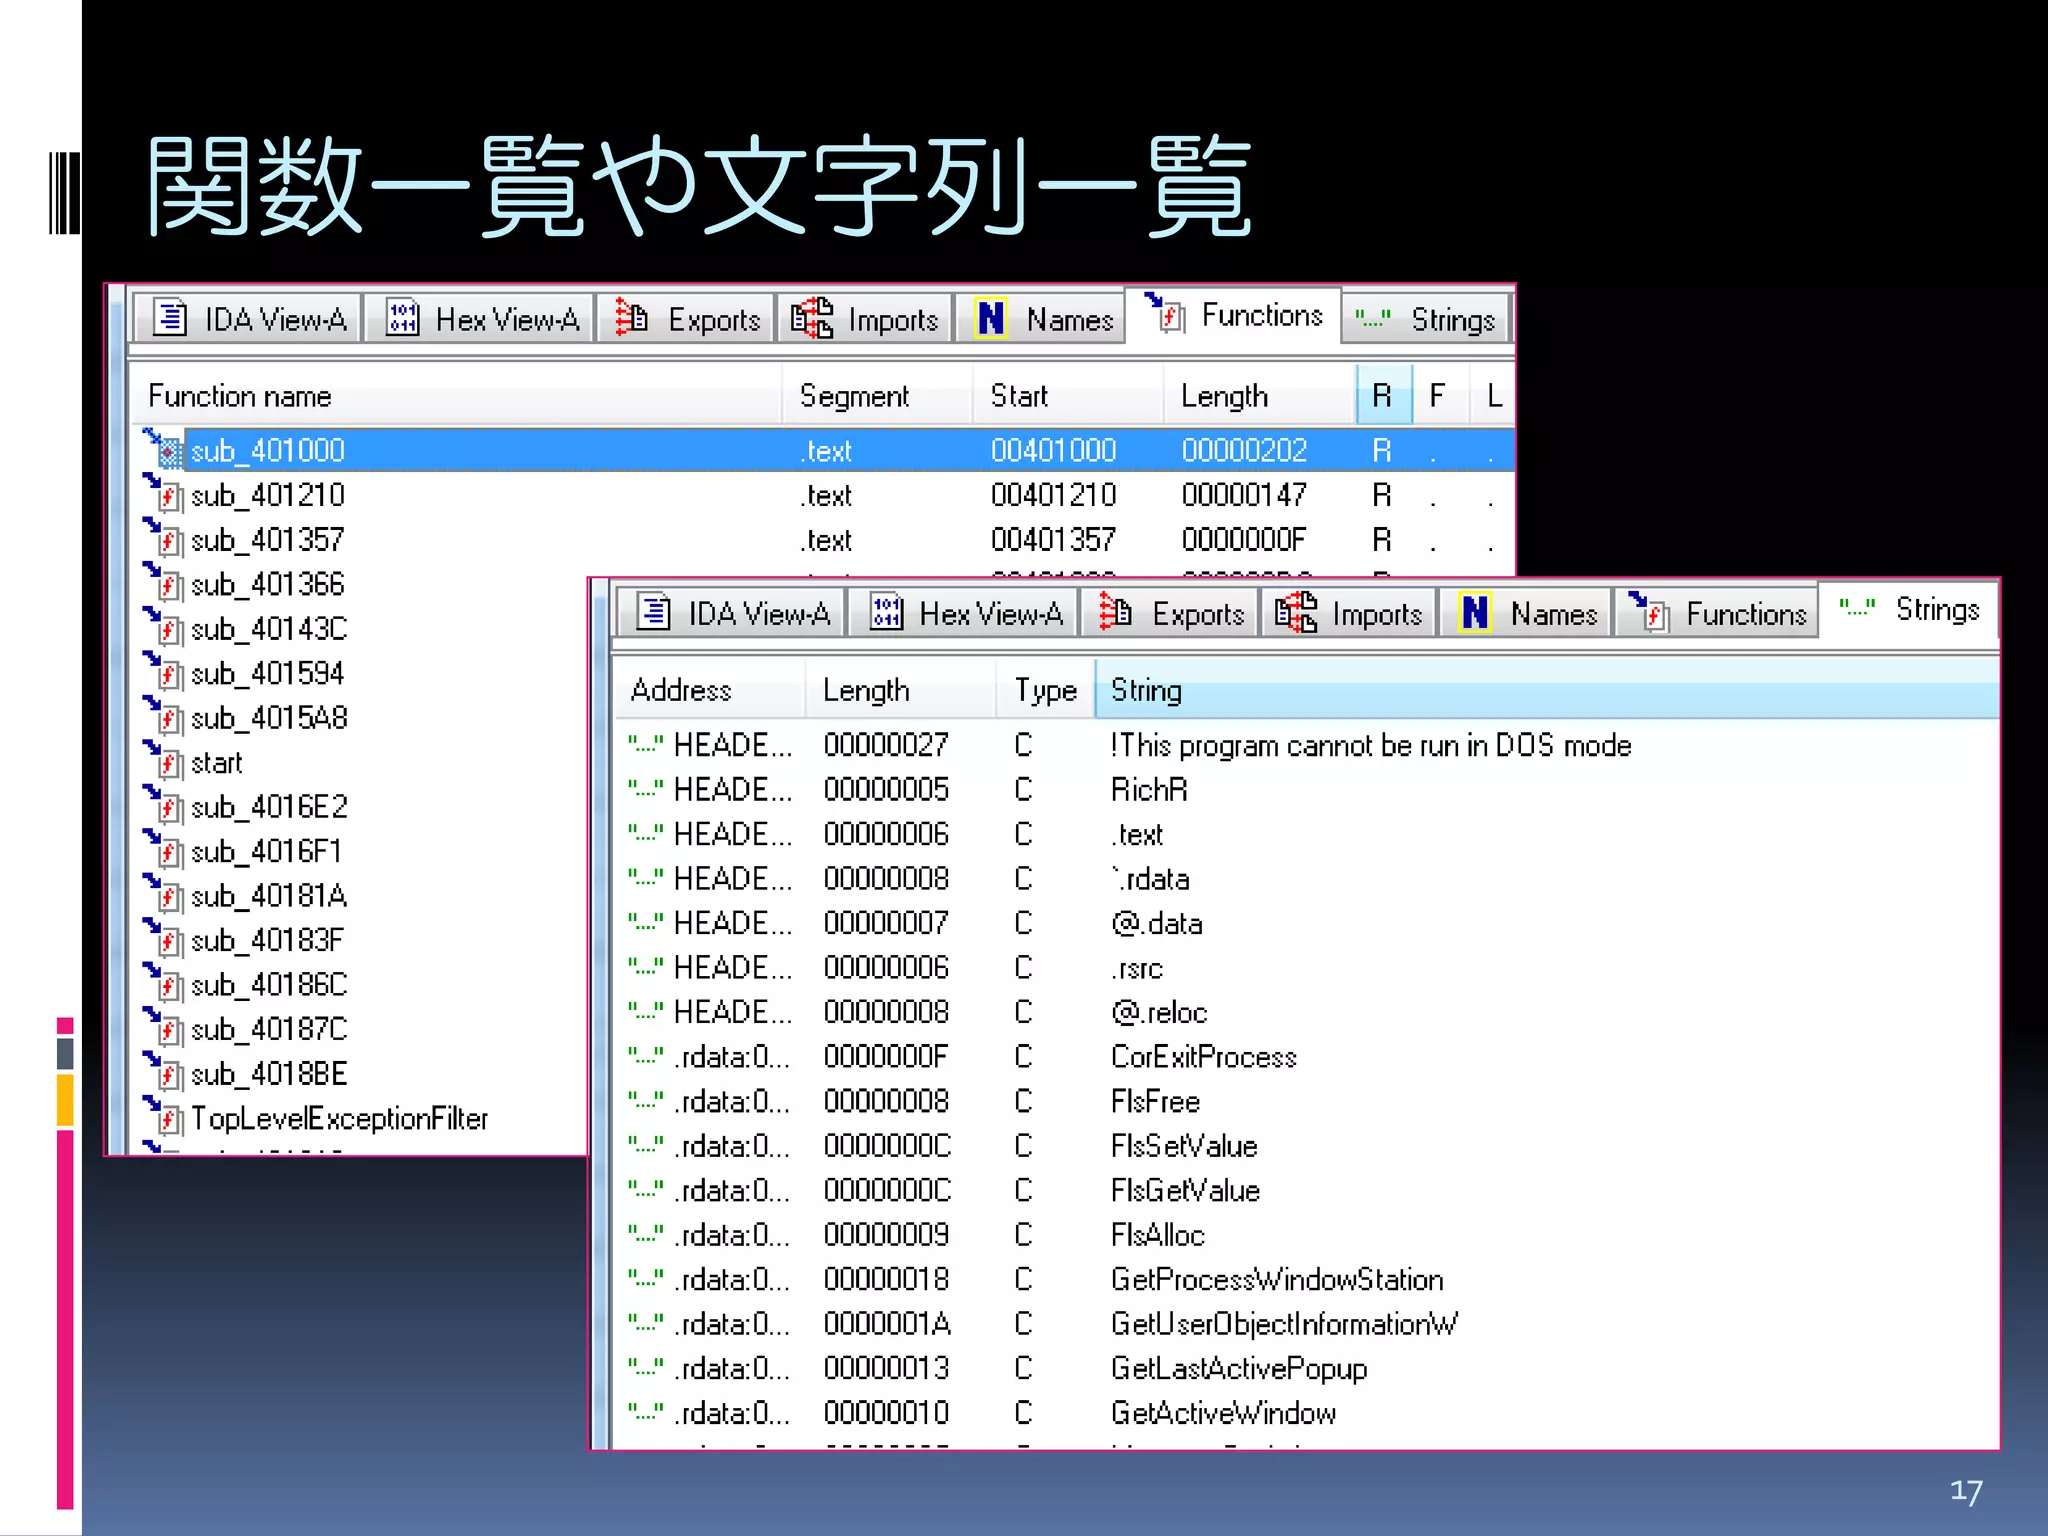The image size is (2048, 1536).
Task: Click string icon of GetActiveWindow row
Action: tap(646, 1413)
